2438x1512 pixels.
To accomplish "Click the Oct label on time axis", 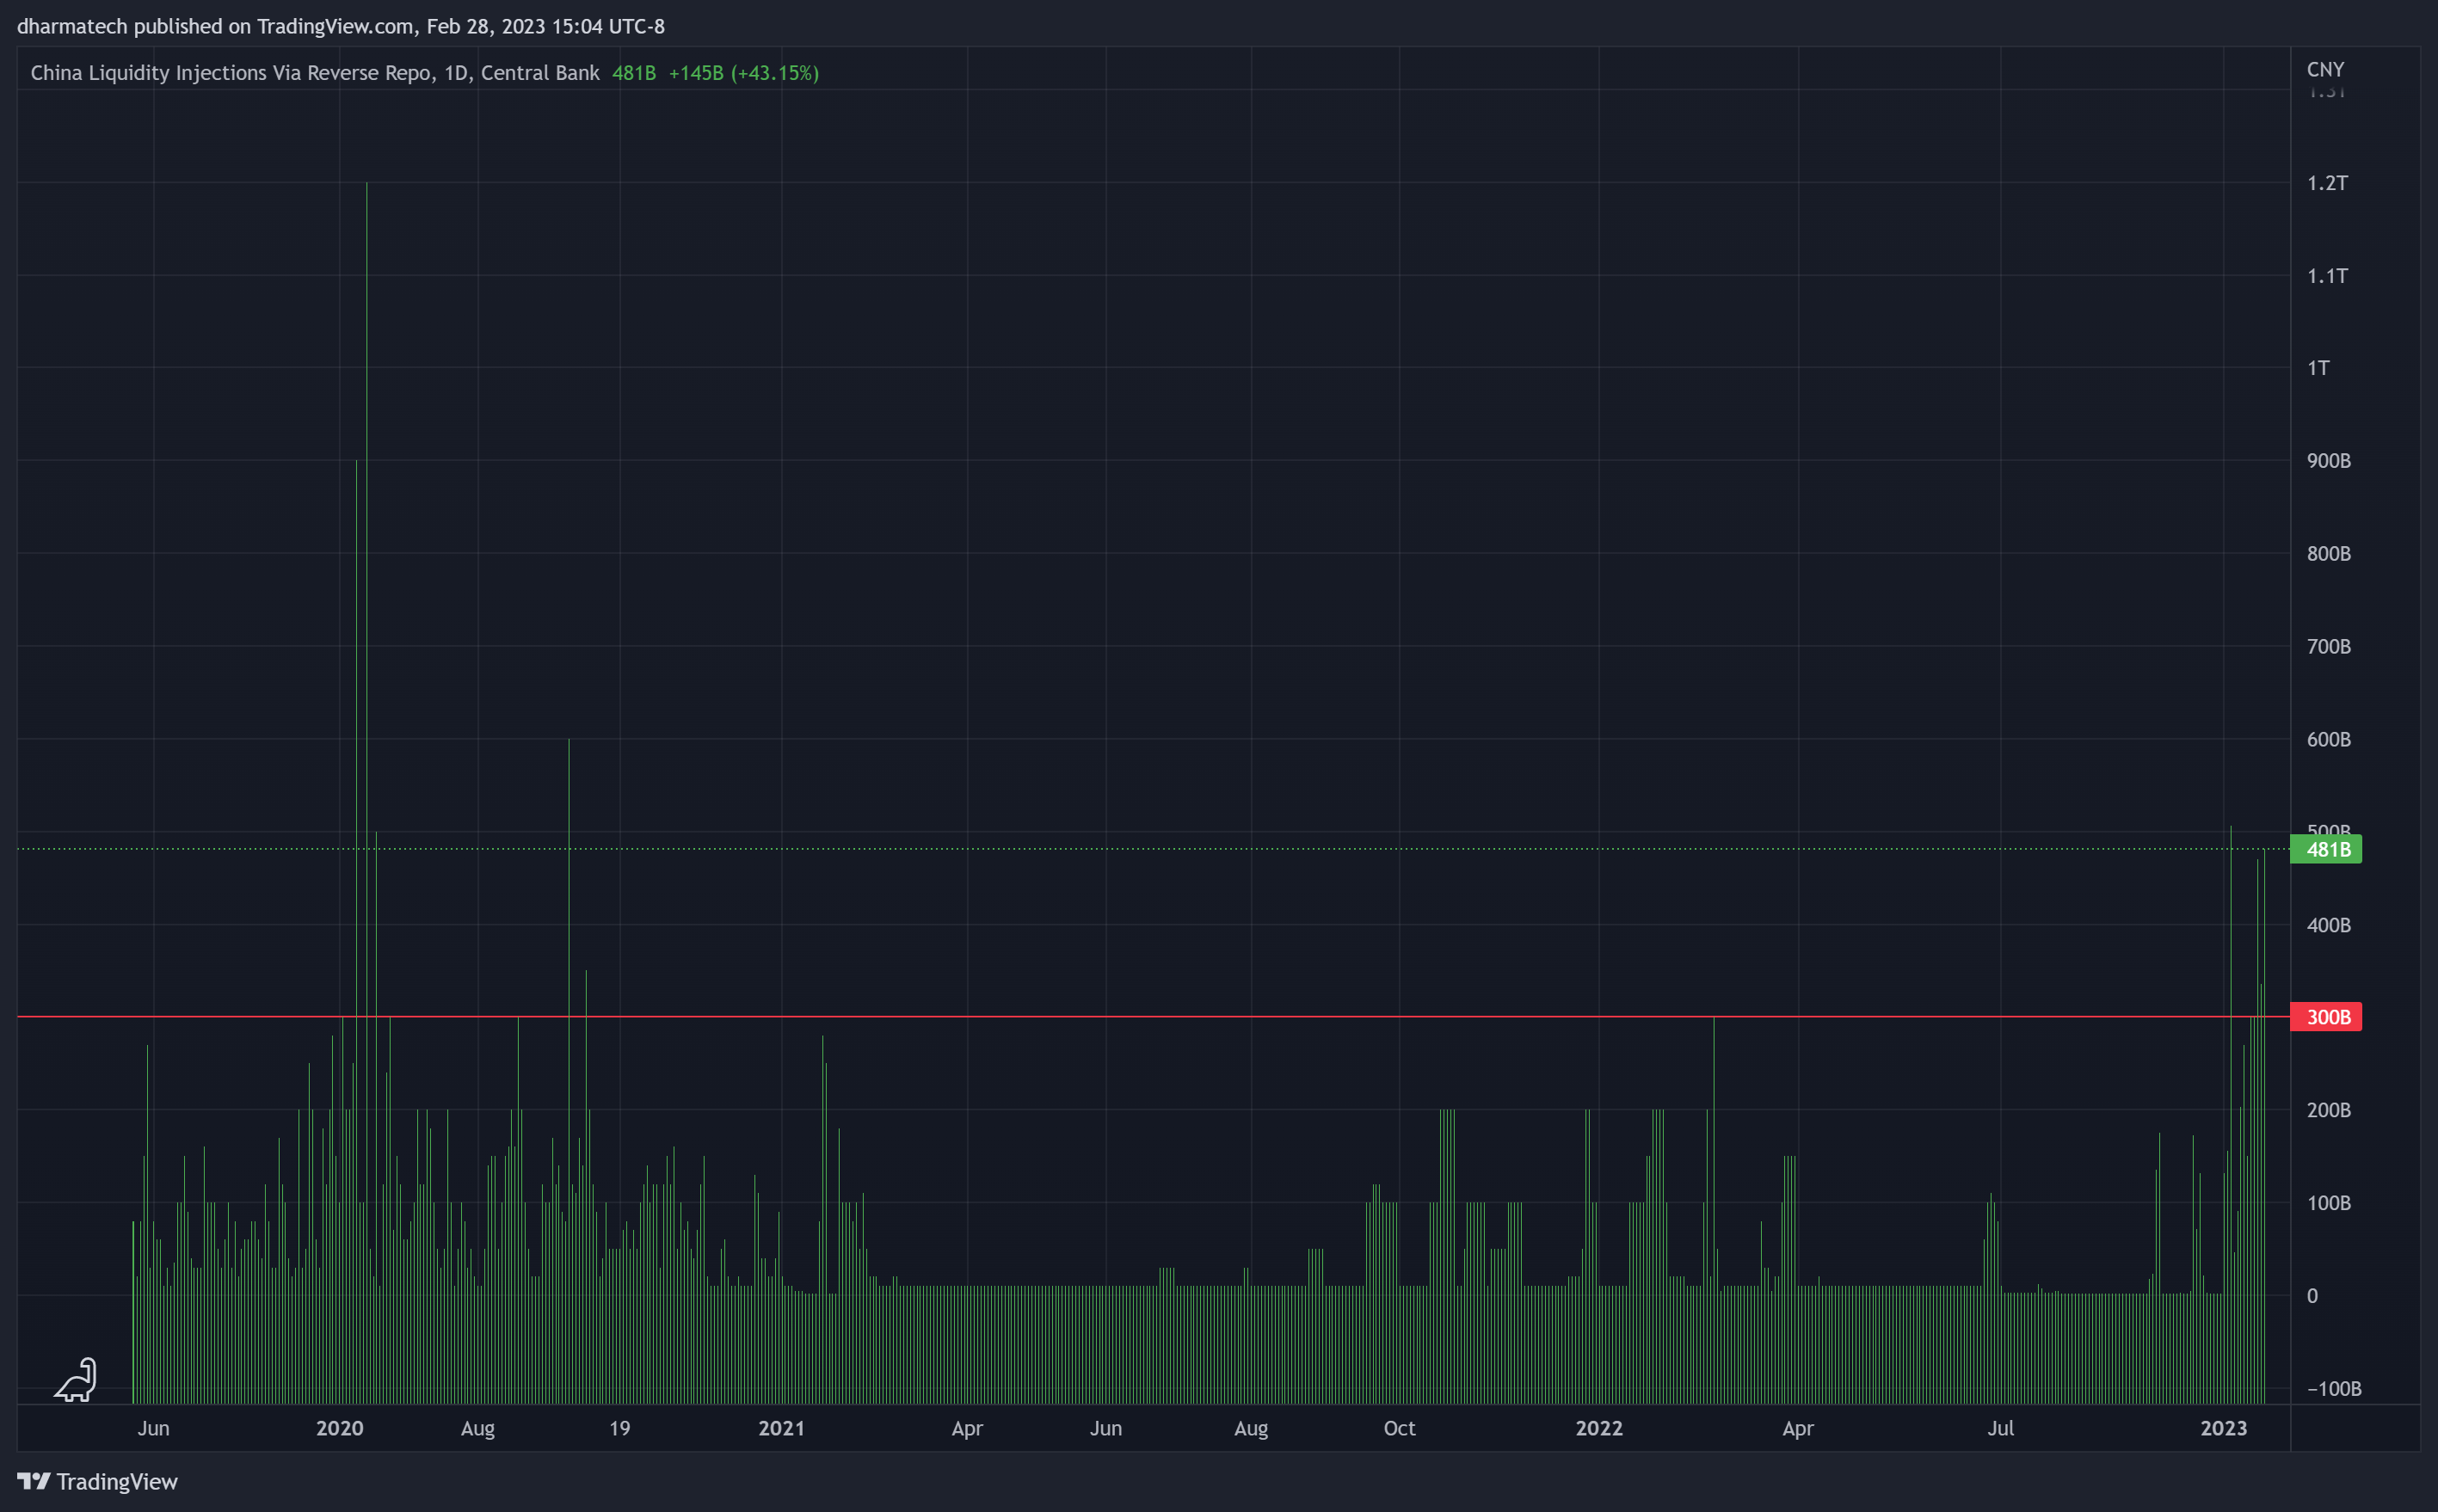I will click(1399, 1428).
